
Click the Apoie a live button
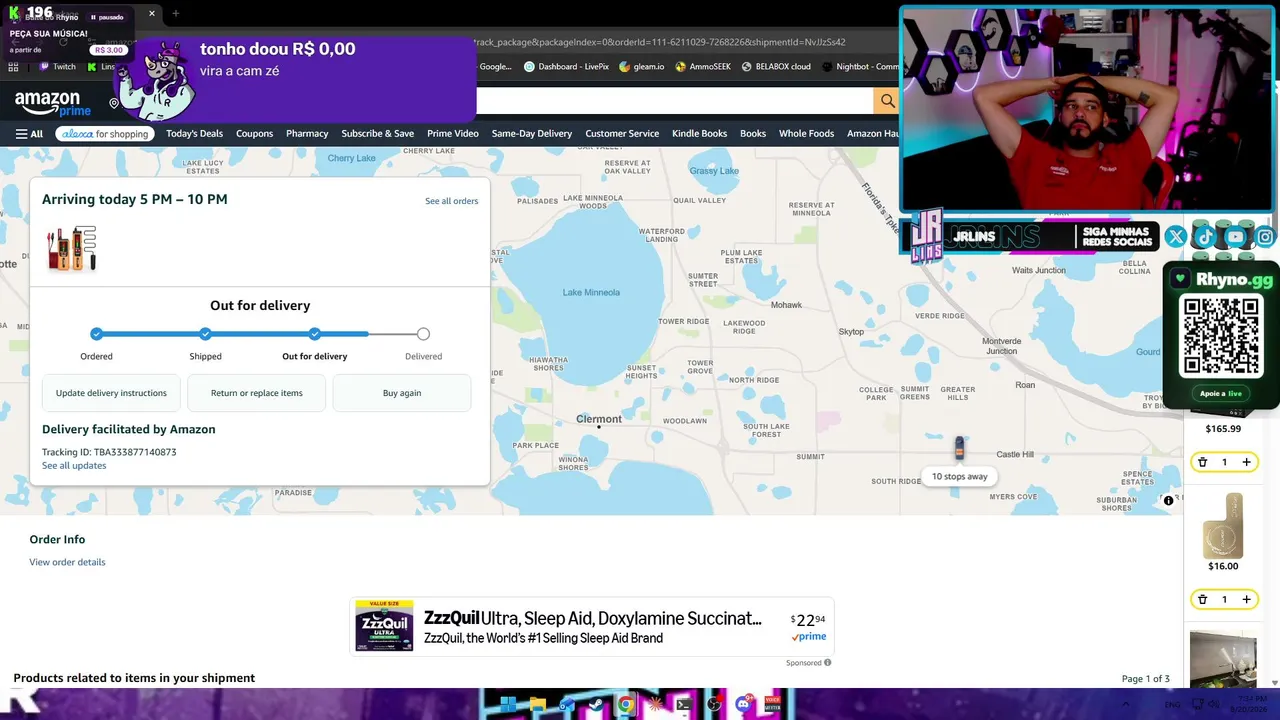point(1220,393)
